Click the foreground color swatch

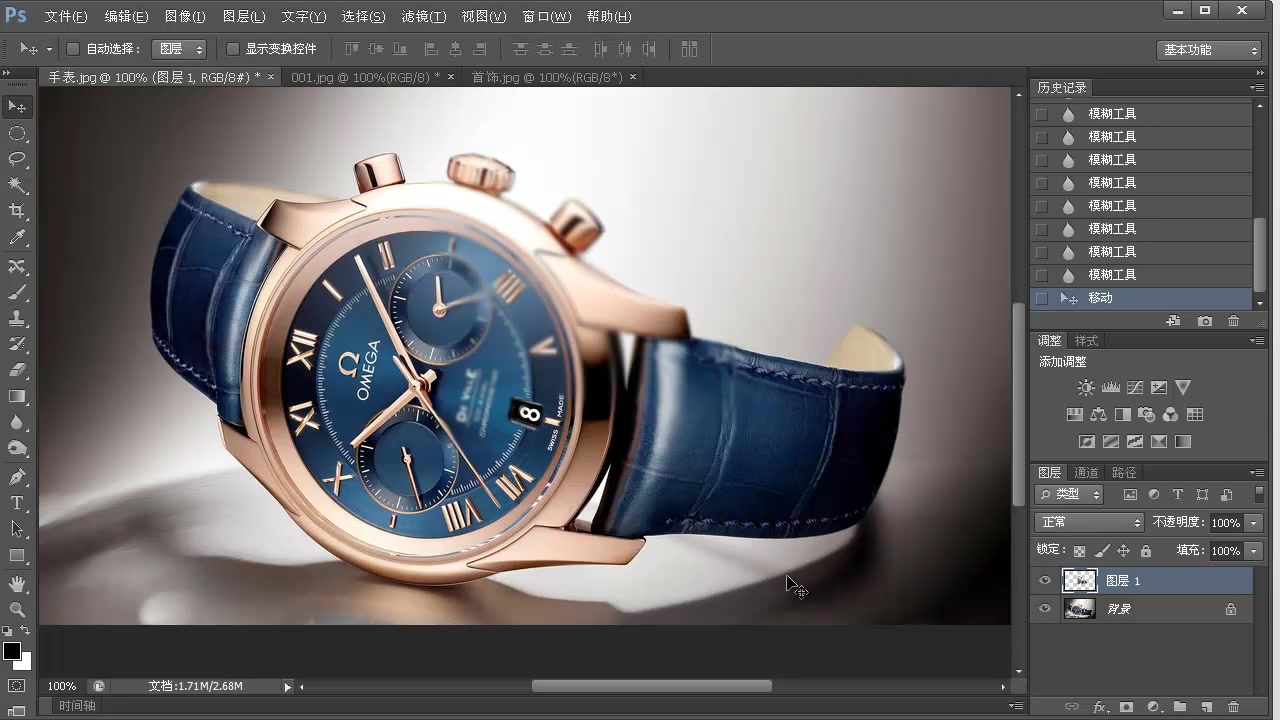coord(12,652)
